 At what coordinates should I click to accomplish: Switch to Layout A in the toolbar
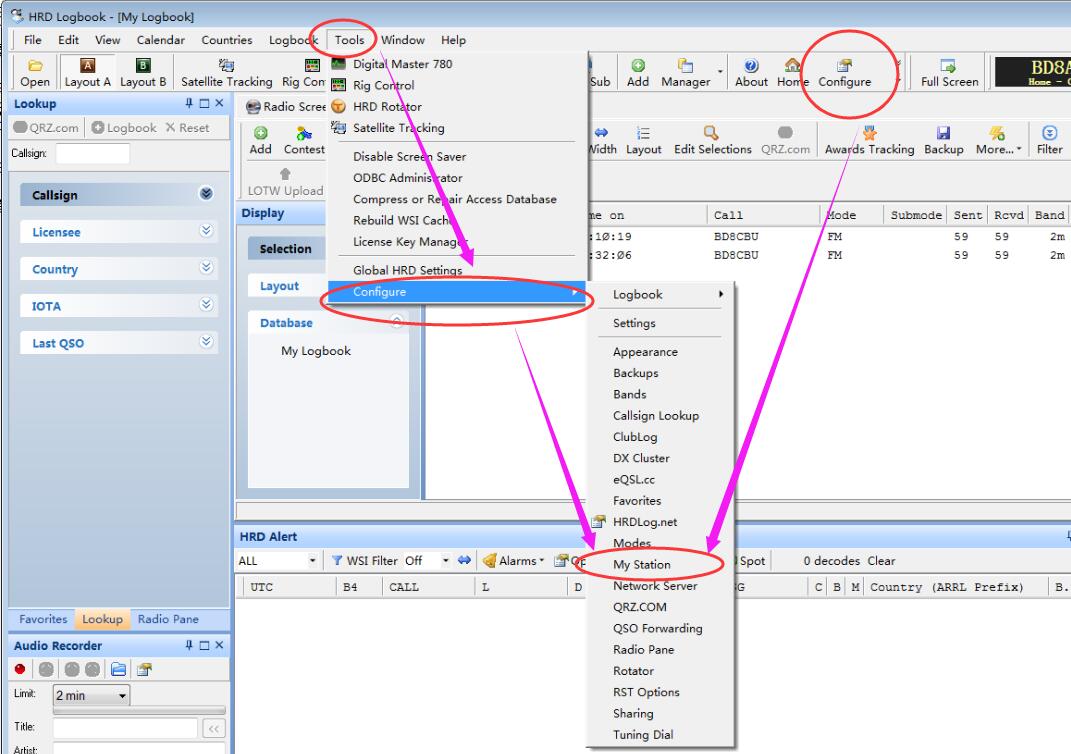[x=87, y=72]
